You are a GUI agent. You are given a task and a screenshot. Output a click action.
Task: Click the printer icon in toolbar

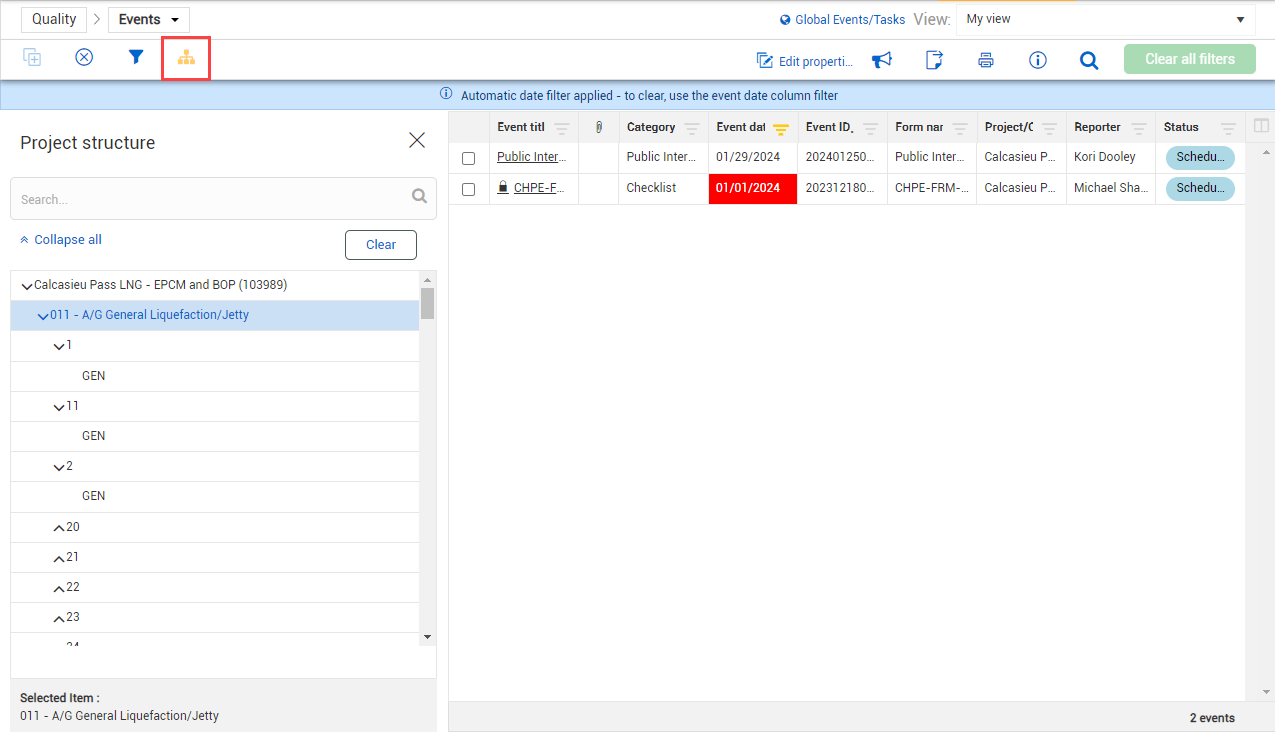point(985,60)
